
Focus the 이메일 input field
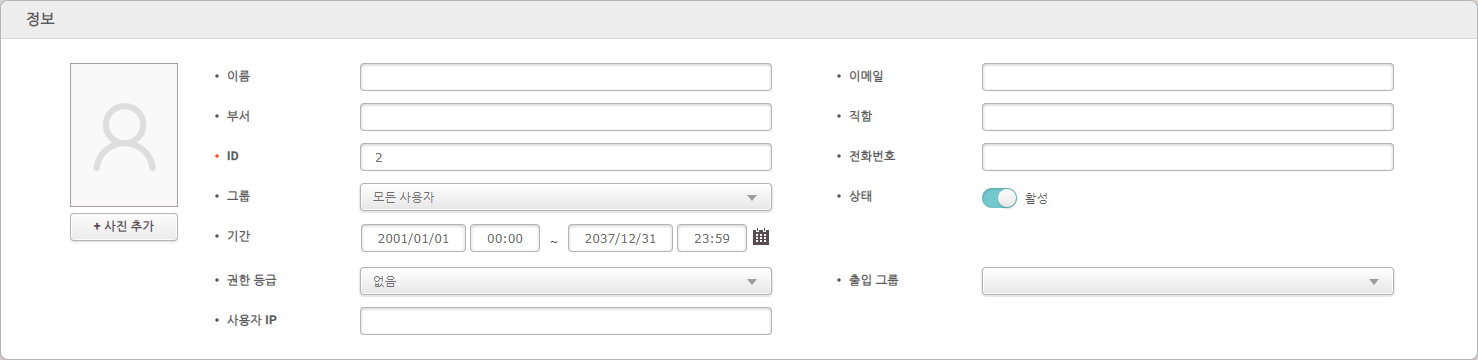click(x=1188, y=77)
